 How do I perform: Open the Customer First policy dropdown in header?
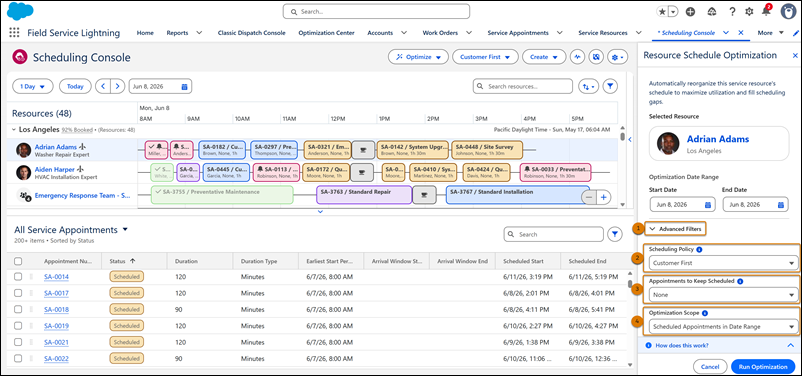[x=485, y=57]
